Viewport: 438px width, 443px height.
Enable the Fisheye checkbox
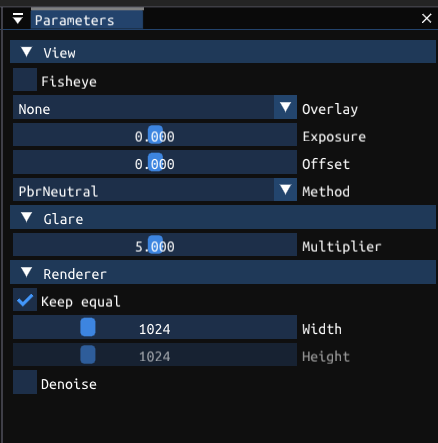click(x=25, y=80)
